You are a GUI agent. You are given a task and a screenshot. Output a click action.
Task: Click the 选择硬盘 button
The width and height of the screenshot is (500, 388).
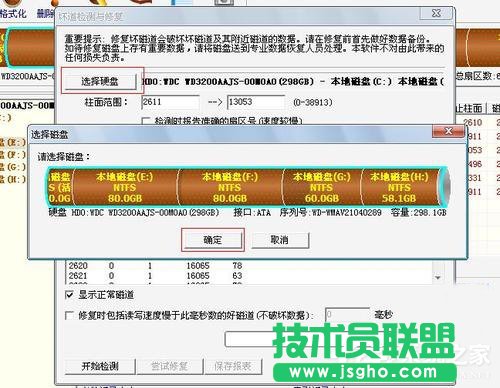click(100, 81)
